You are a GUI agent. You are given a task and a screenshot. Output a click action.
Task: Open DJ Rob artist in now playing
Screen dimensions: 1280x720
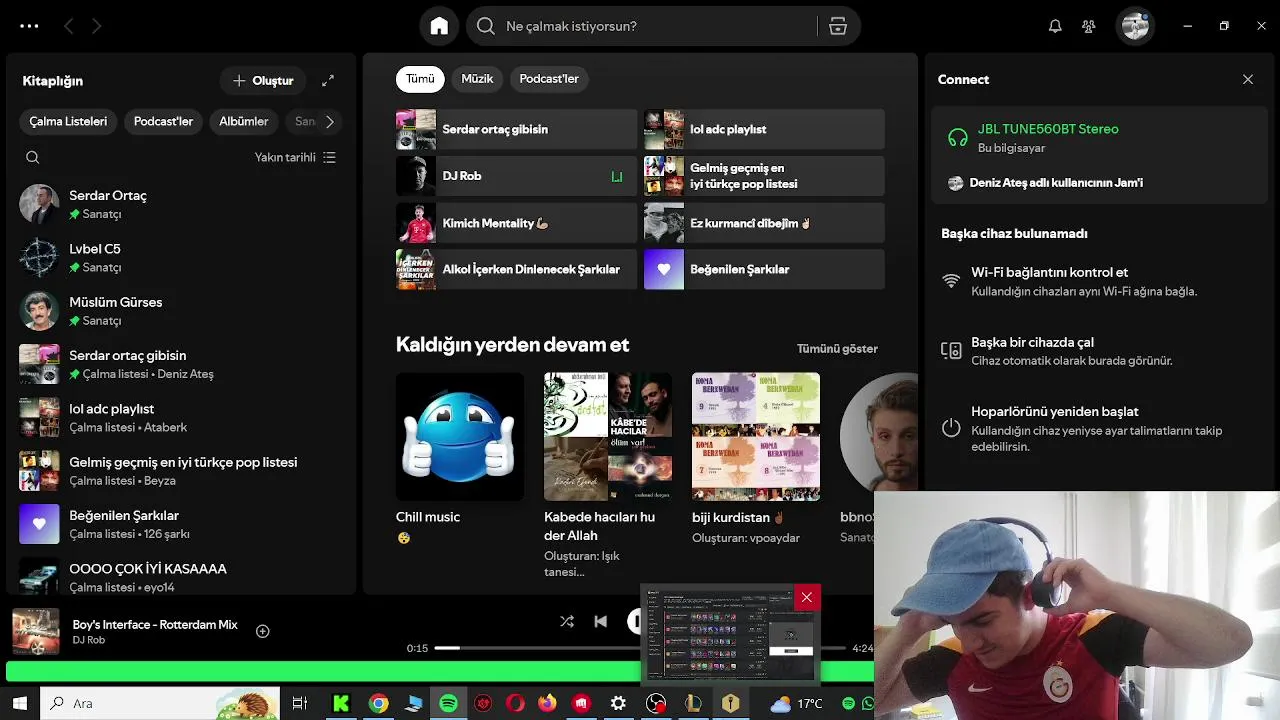click(x=88, y=640)
